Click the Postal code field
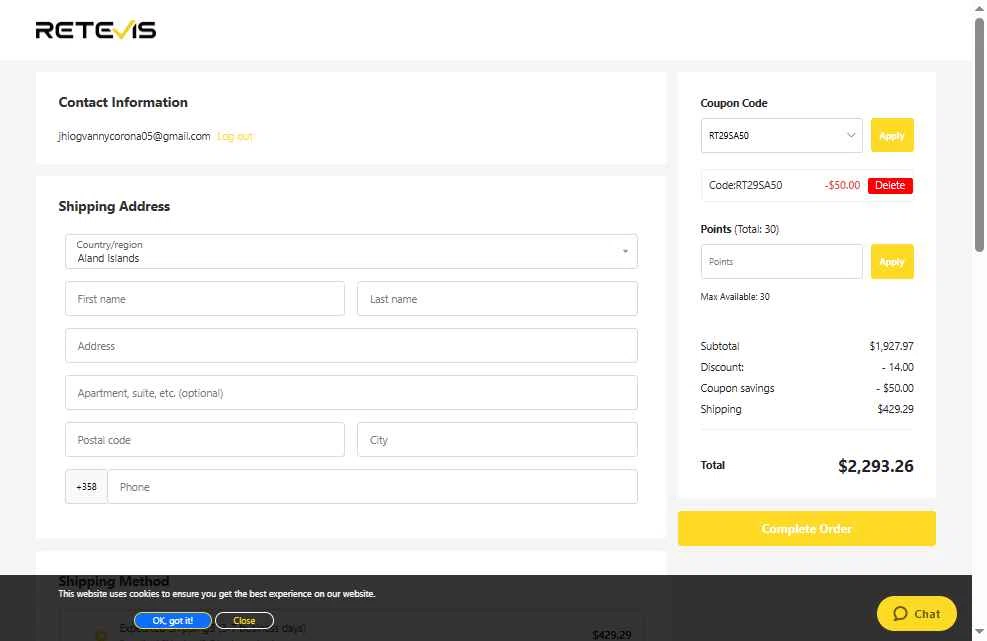This screenshot has height=641, width=987. pyautogui.click(x=205, y=440)
